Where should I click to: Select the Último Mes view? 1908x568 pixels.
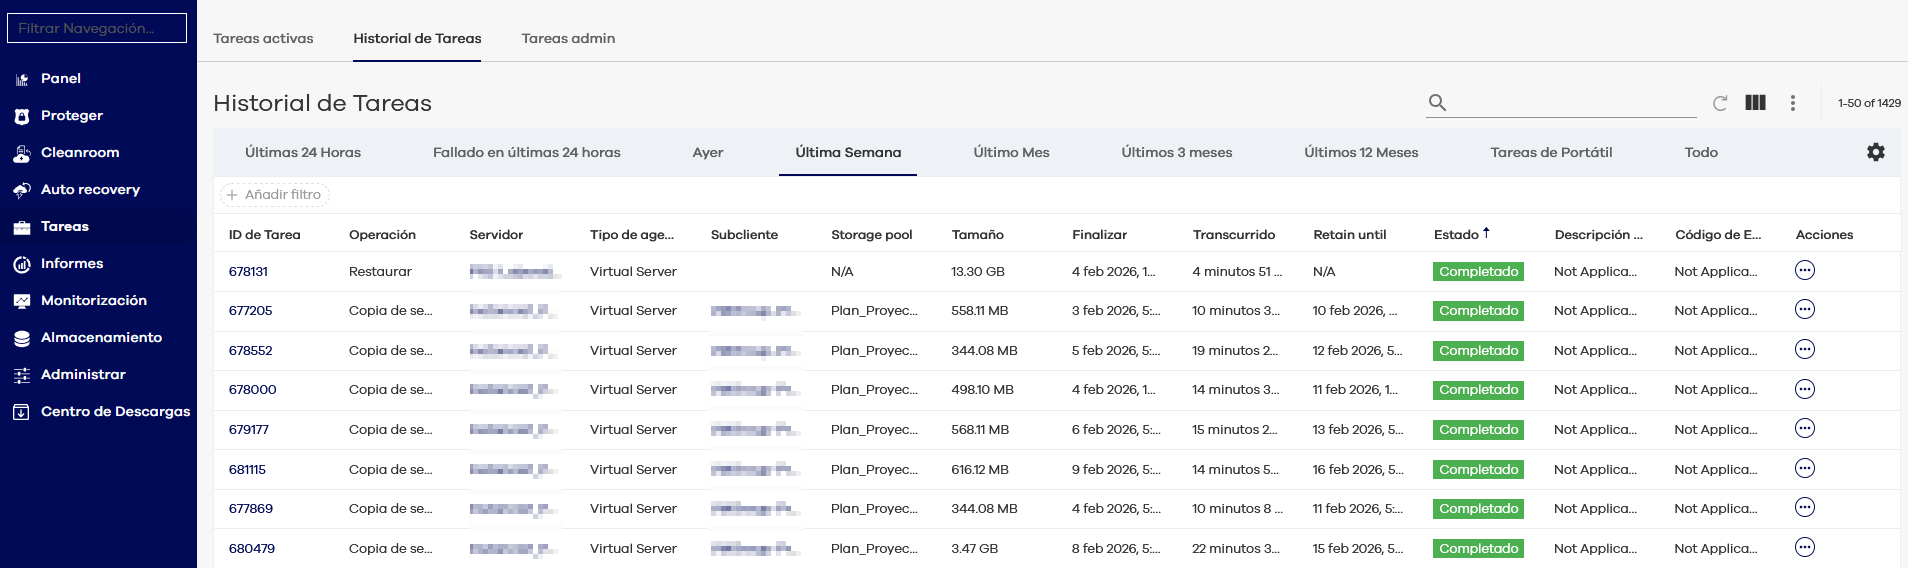[x=1011, y=152]
